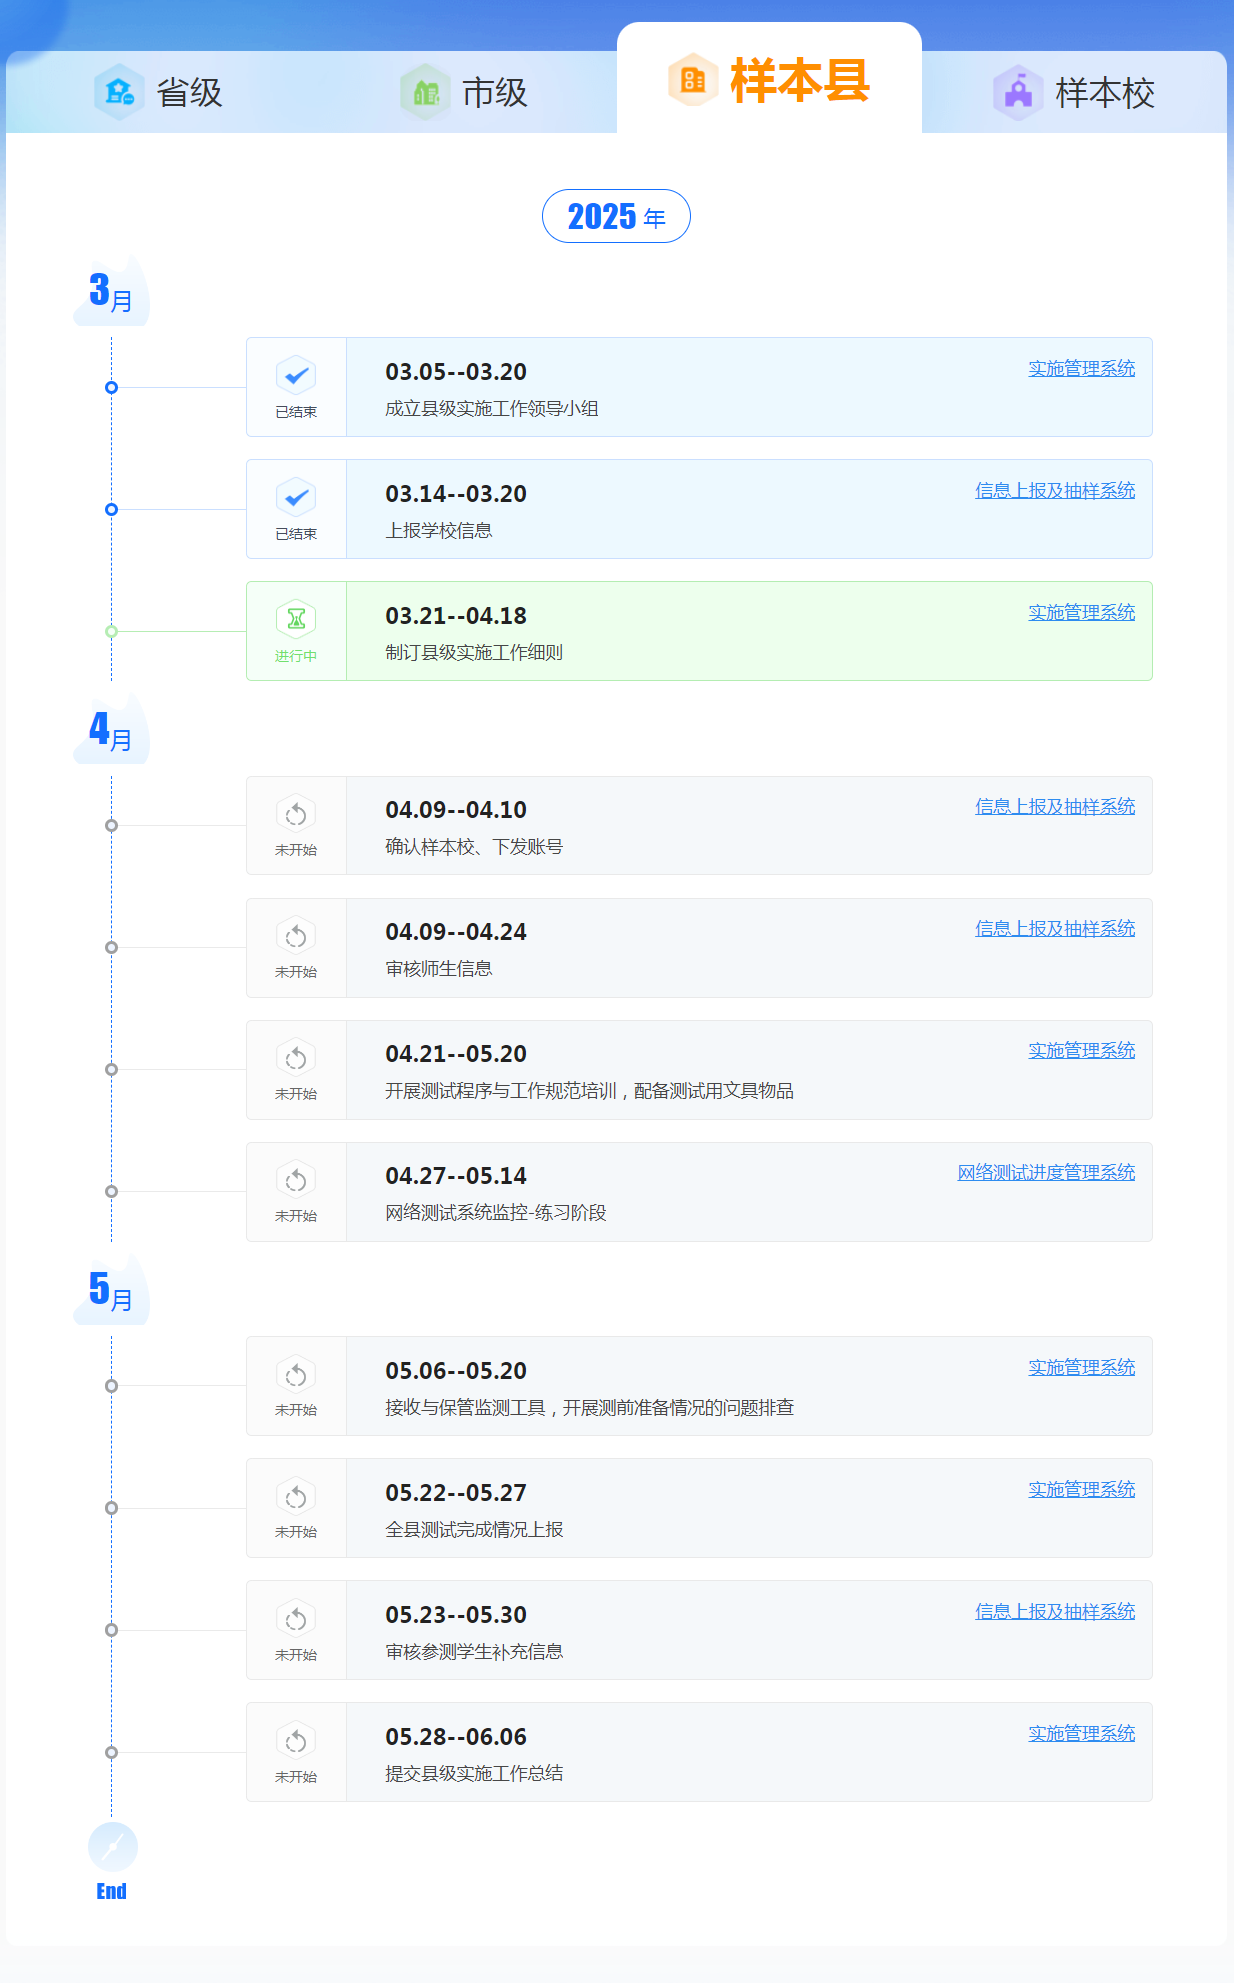The width and height of the screenshot is (1234, 1983).
Task: Click not-started icon for 提交县级实施工作总结
Action: click(296, 1741)
